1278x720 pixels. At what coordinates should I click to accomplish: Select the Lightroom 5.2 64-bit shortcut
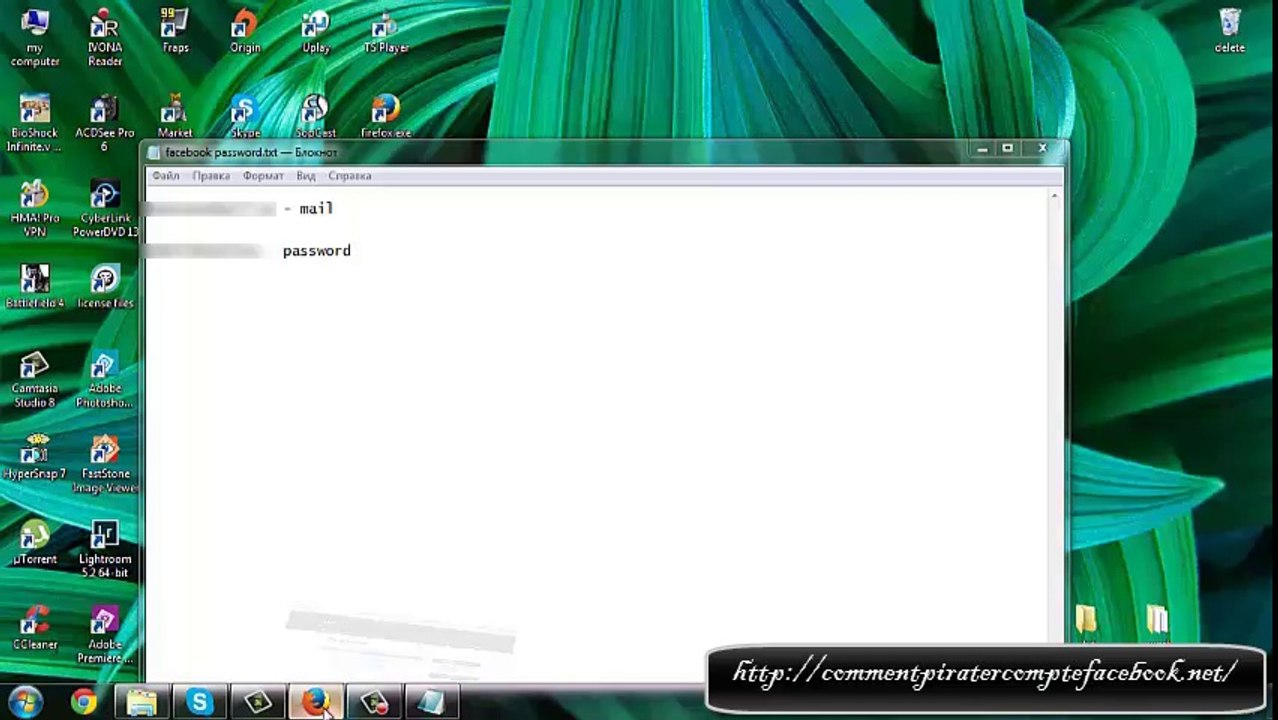(105, 549)
